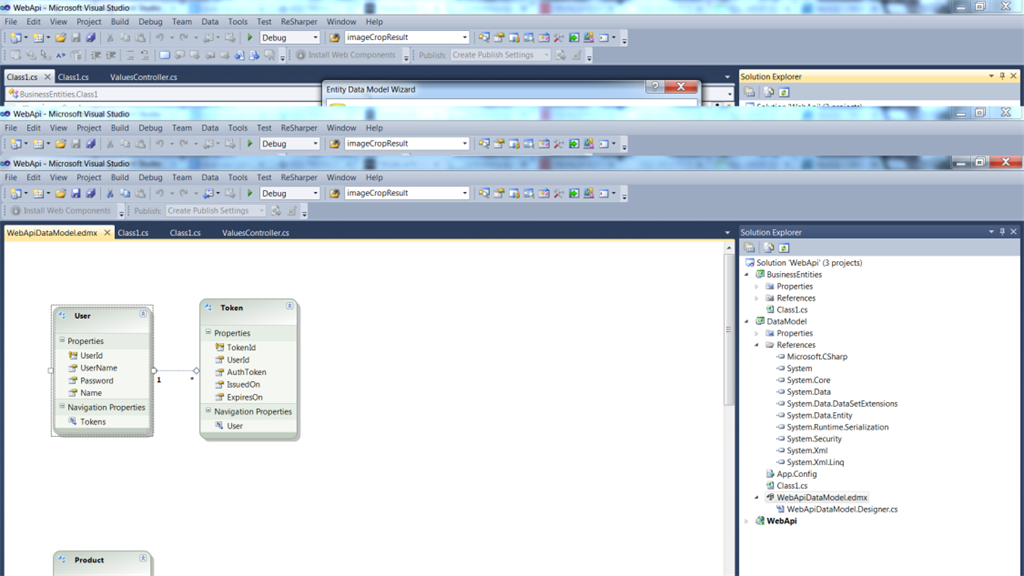Collapse Navigation Properties section of Token entity
Screen dimensions: 1024x576
click(x=208, y=411)
